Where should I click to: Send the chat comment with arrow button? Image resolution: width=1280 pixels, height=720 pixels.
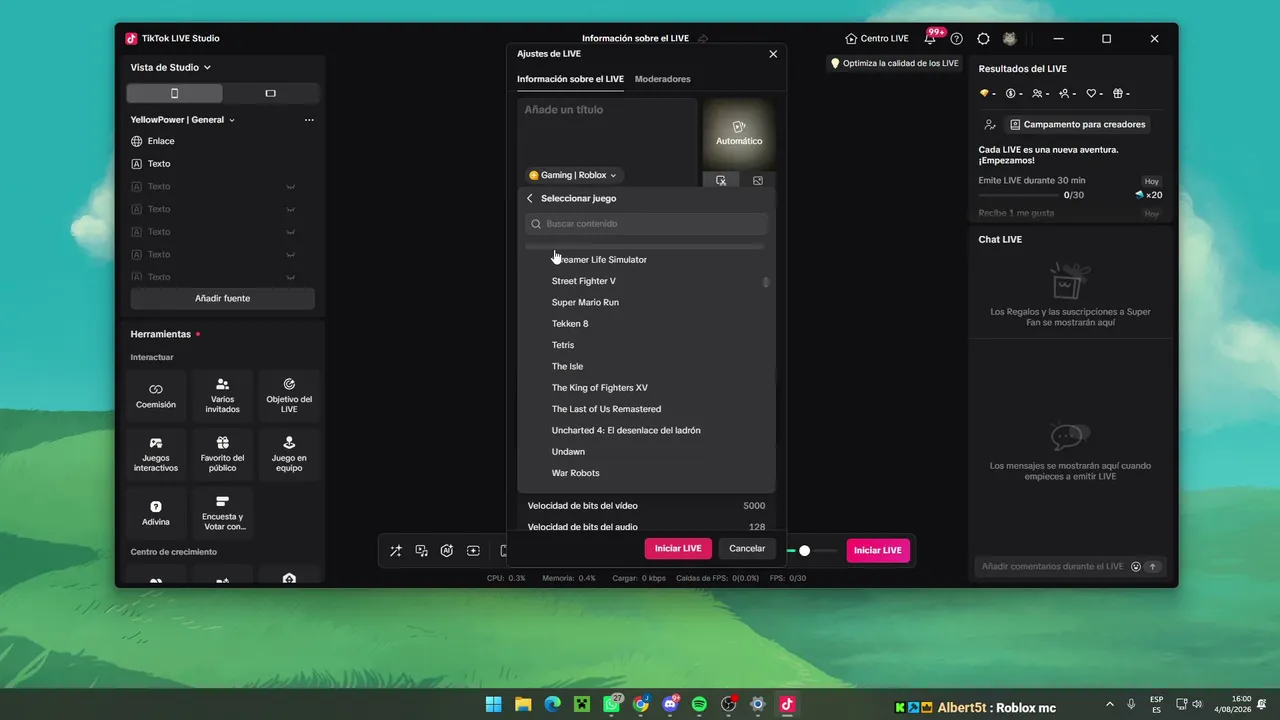coord(1152,566)
